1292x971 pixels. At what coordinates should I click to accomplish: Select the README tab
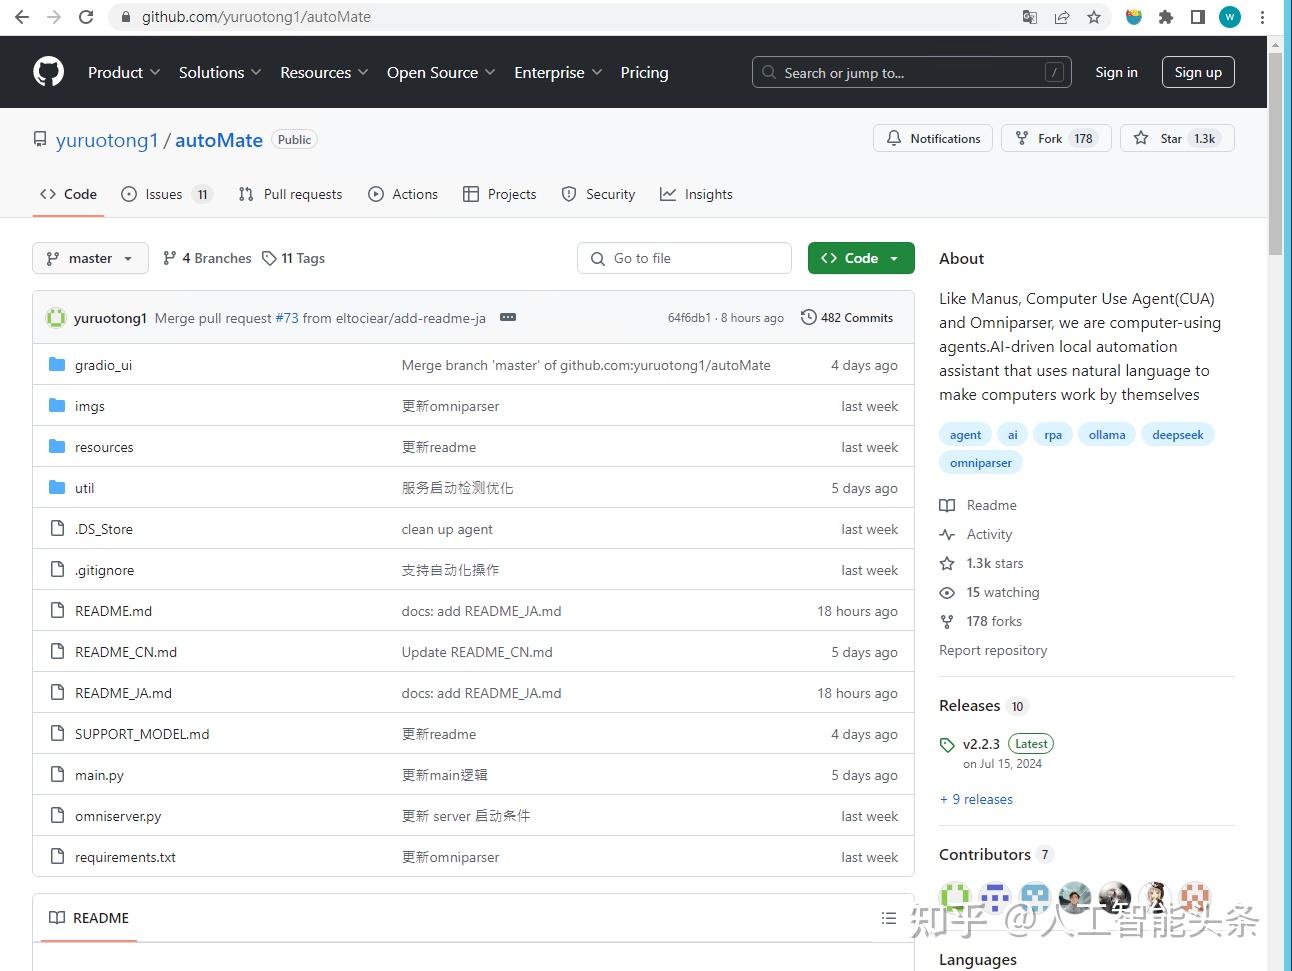(89, 918)
